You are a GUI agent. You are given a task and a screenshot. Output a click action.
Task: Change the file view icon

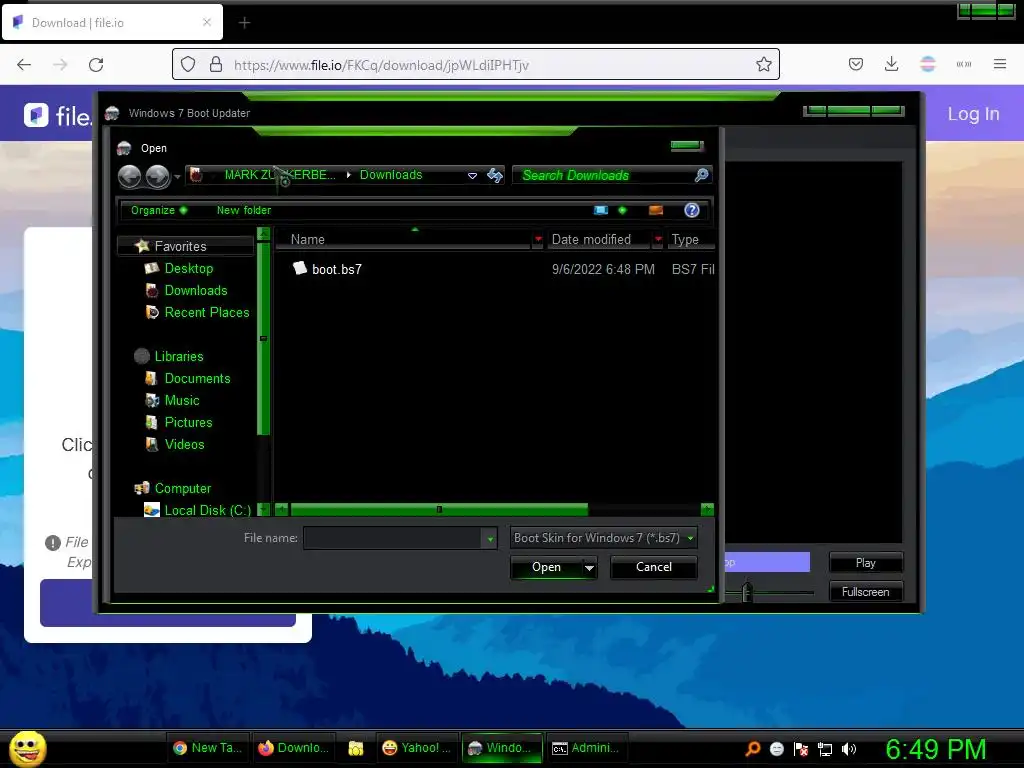pyautogui.click(x=601, y=210)
